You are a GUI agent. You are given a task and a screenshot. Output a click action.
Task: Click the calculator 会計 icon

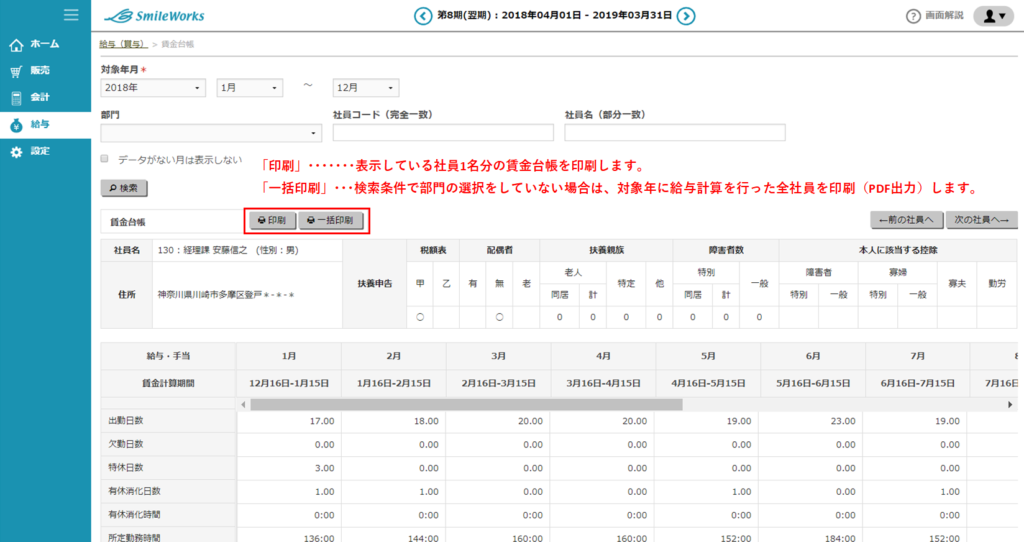[x=16, y=98]
